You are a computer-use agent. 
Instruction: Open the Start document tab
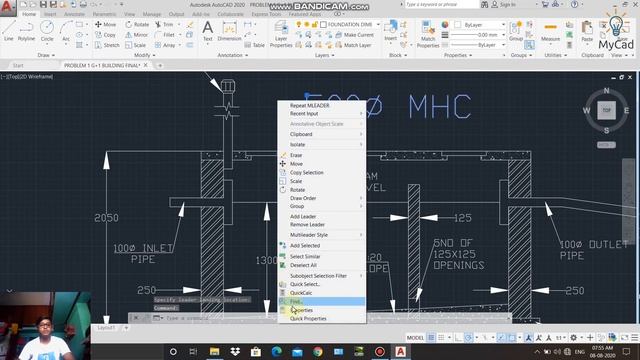(18, 65)
